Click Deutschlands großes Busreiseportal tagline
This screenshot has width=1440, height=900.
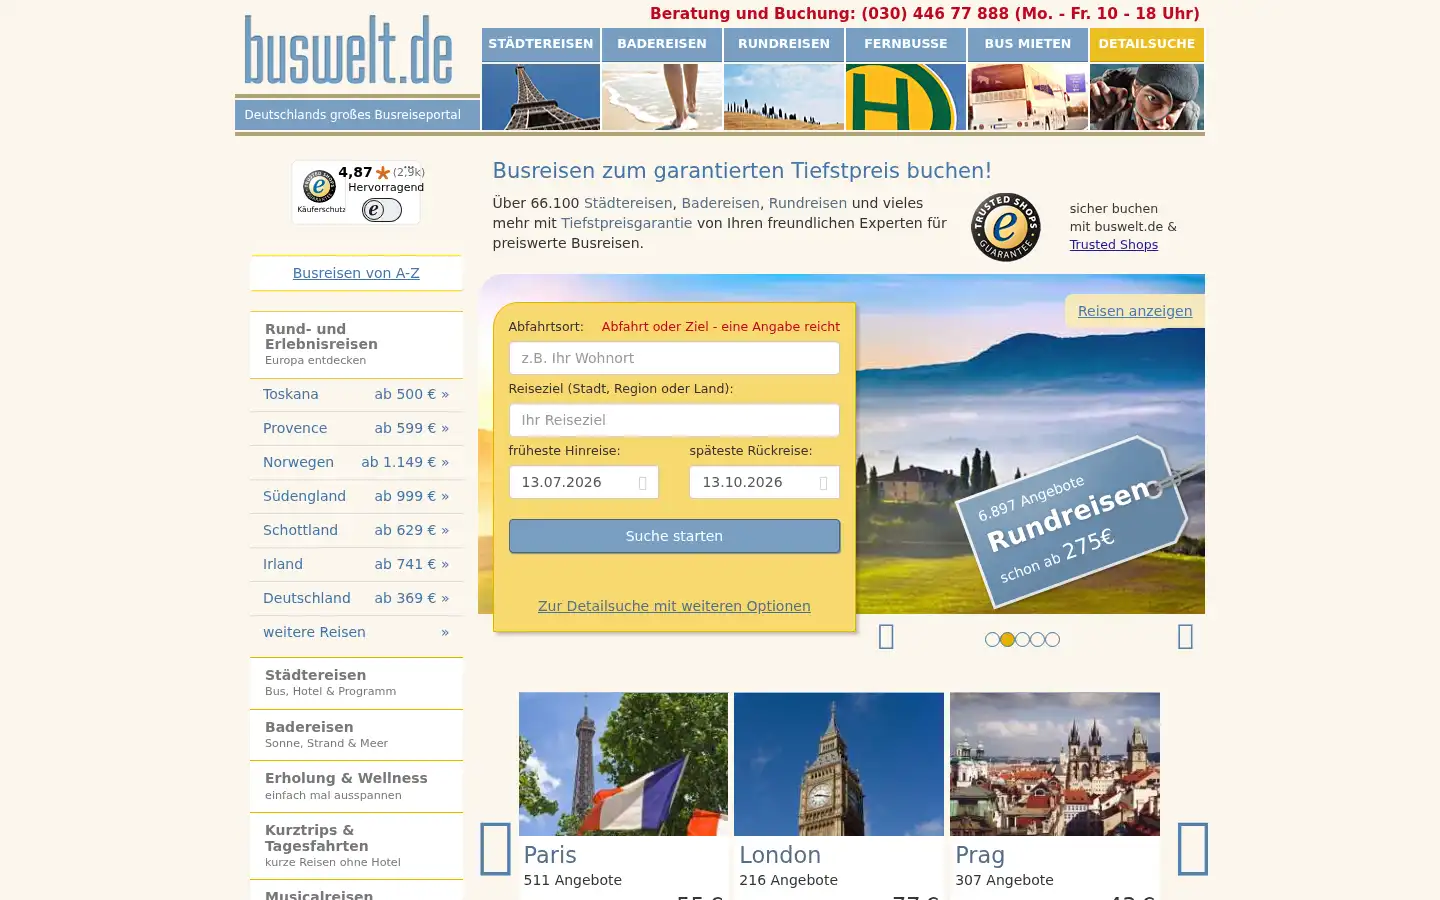point(353,115)
